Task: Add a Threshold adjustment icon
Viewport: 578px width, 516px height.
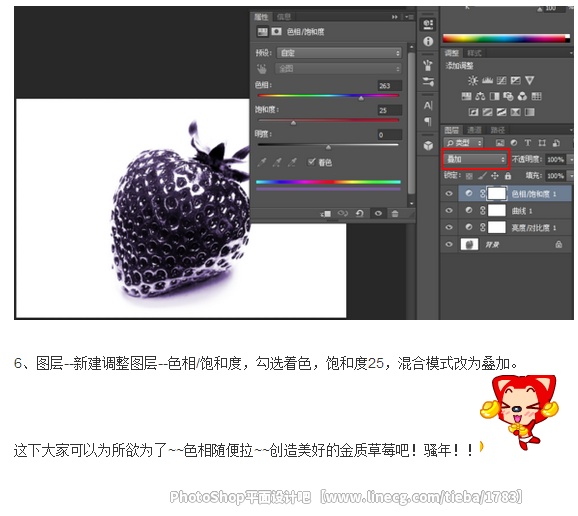Action: [501, 112]
